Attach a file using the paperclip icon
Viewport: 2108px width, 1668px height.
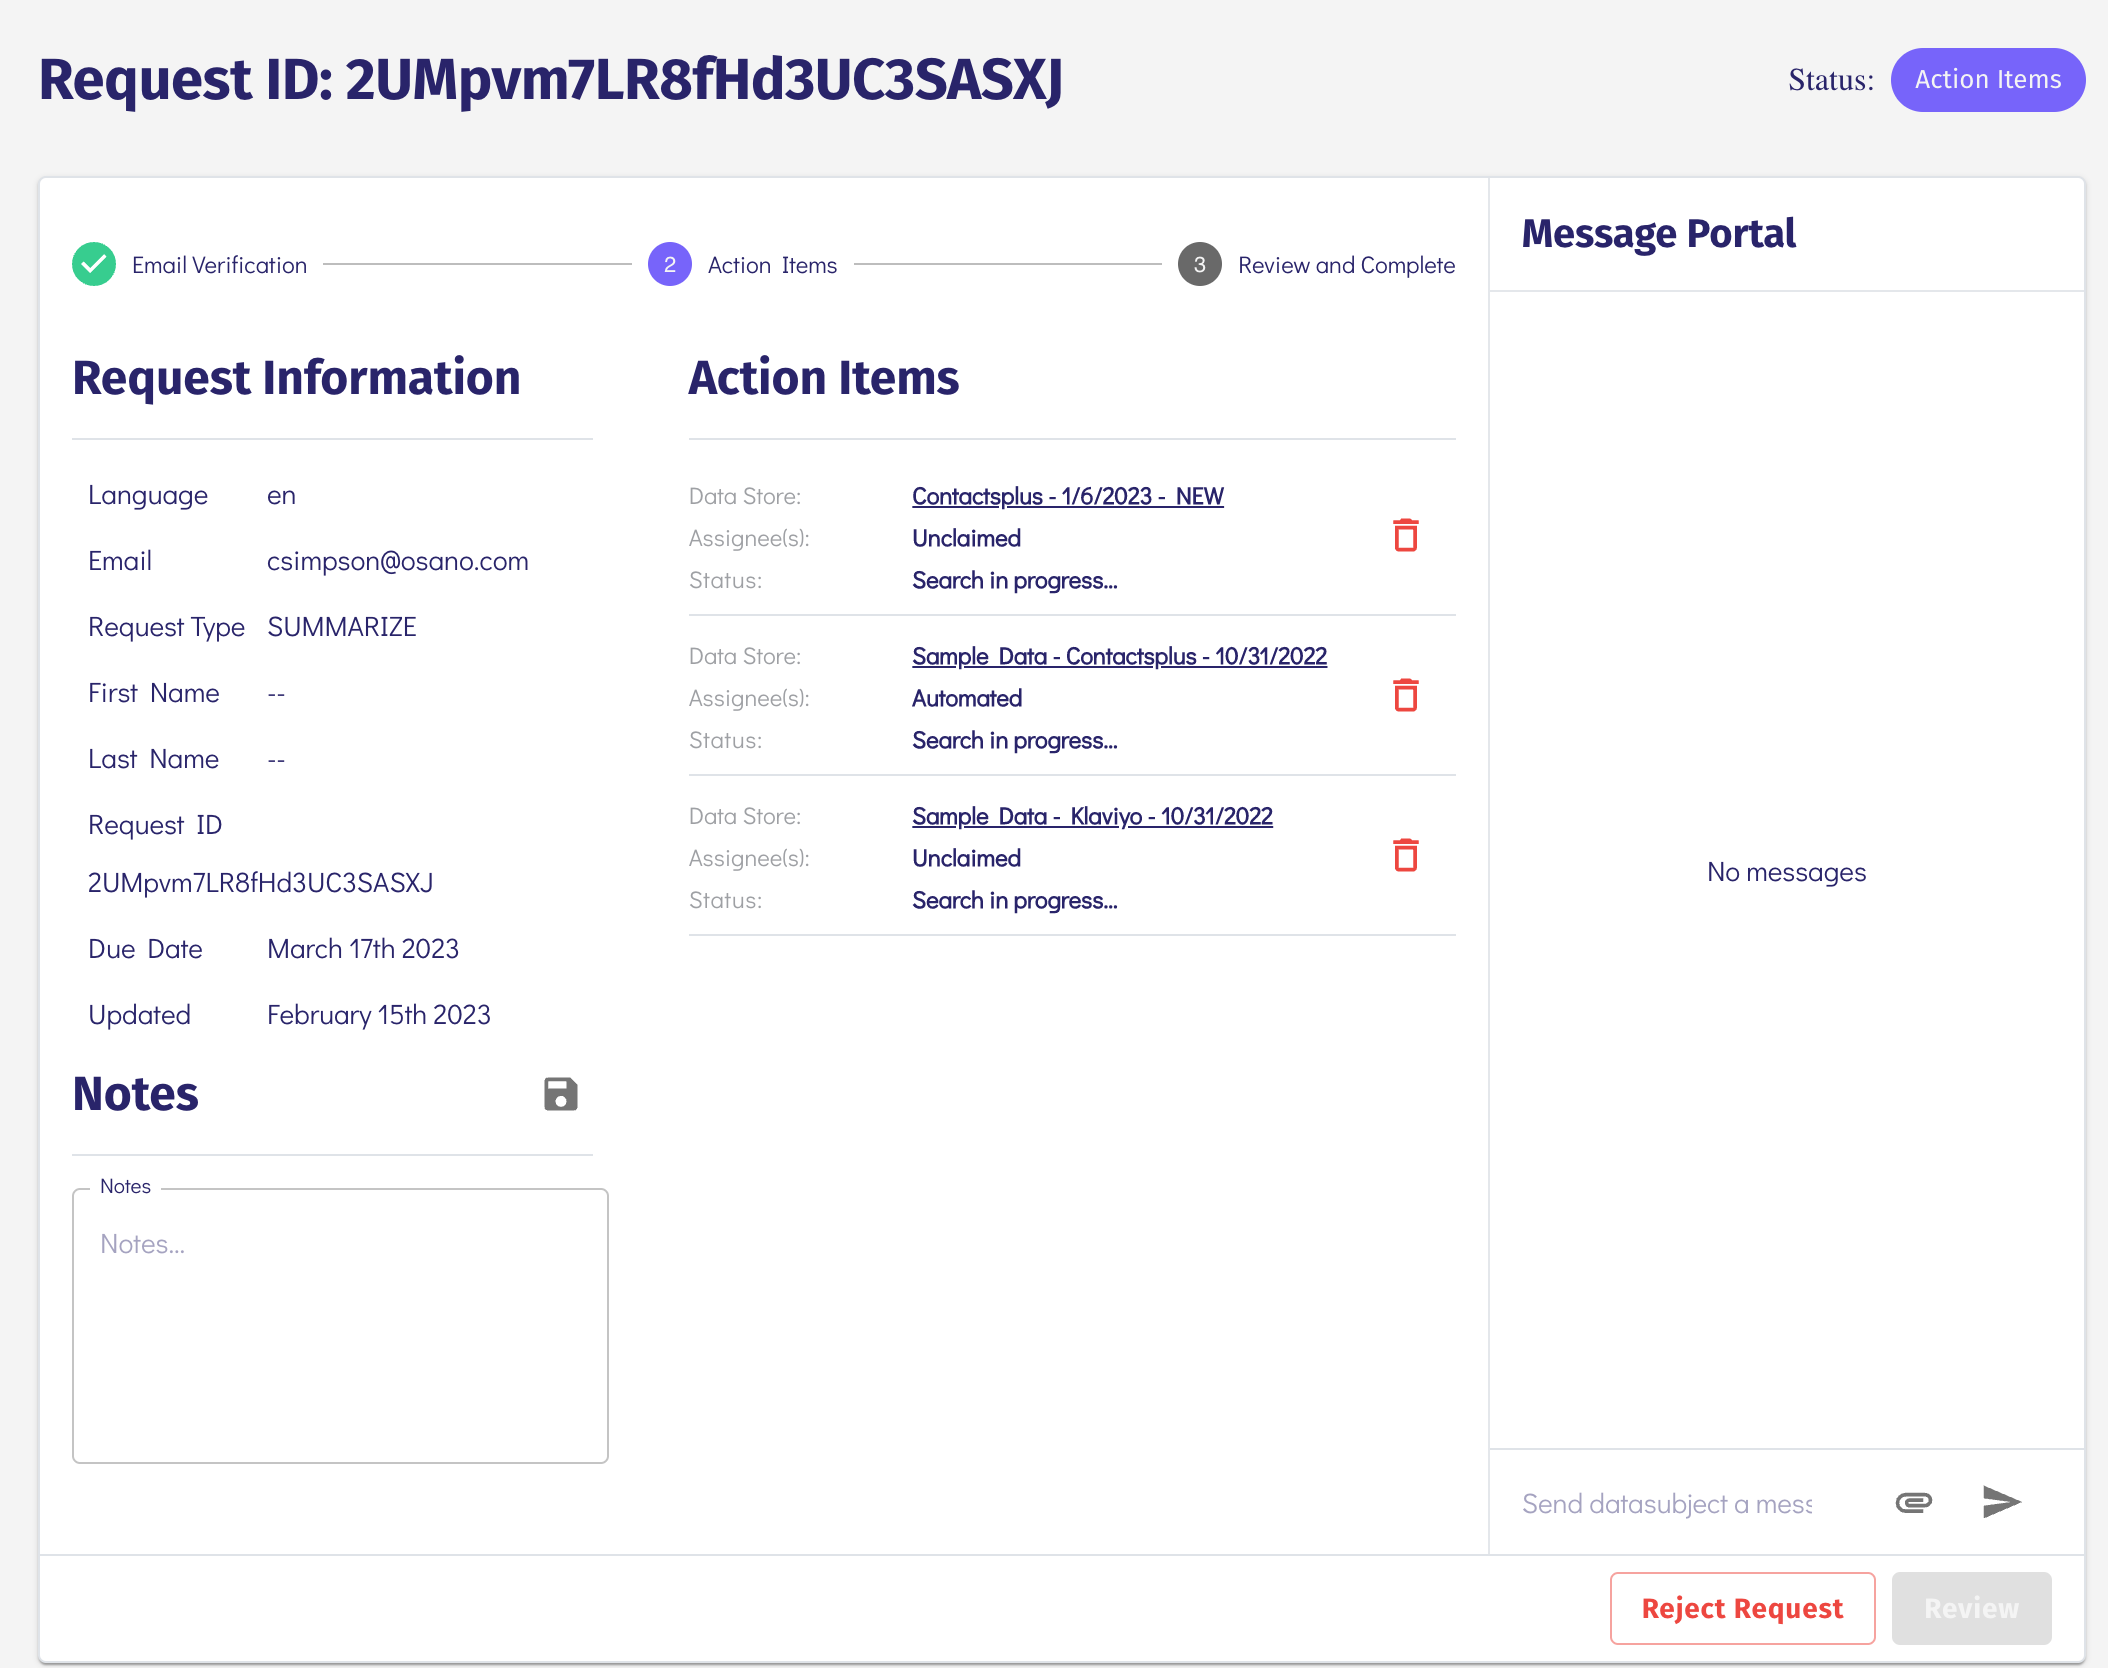(1913, 1502)
